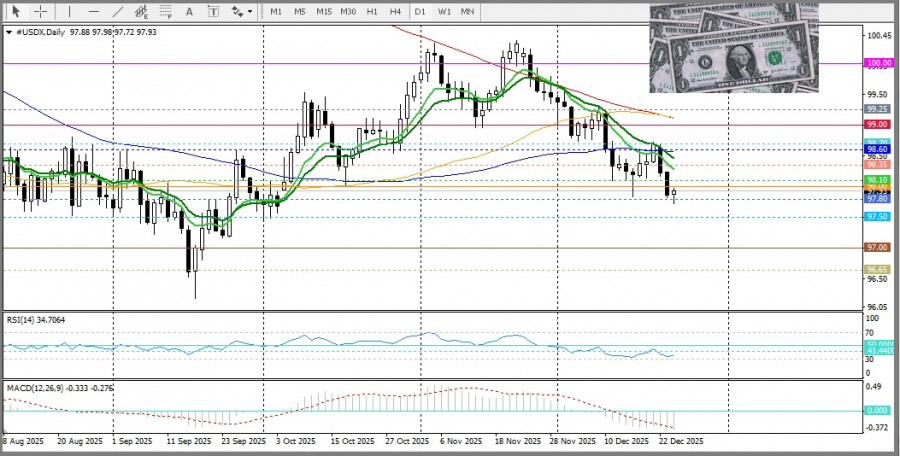Image resolution: width=900 pixels, height=456 pixels.
Task: Open the arrows and shapes dropdown
Action: 242,11
